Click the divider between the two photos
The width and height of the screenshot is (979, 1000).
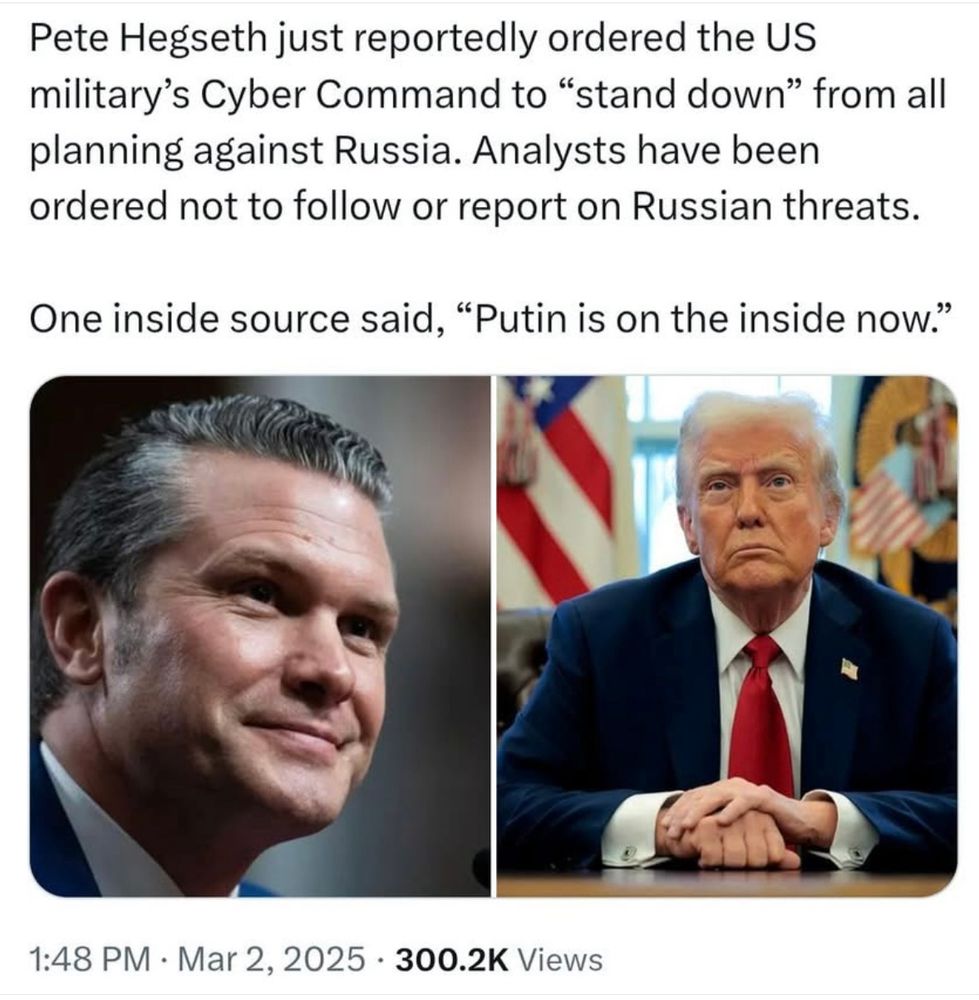[494, 636]
